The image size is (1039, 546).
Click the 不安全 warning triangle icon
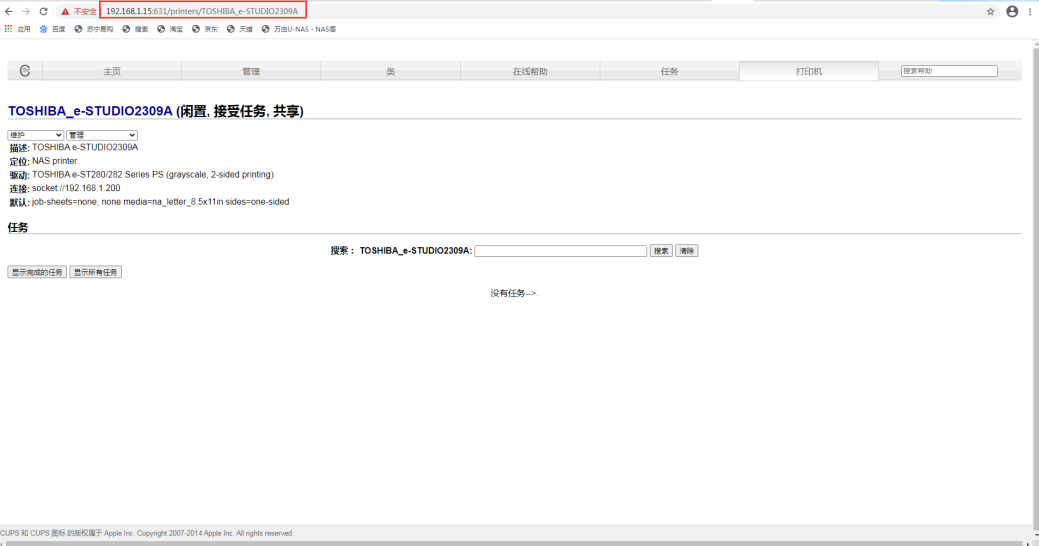(x=65, y=11)
